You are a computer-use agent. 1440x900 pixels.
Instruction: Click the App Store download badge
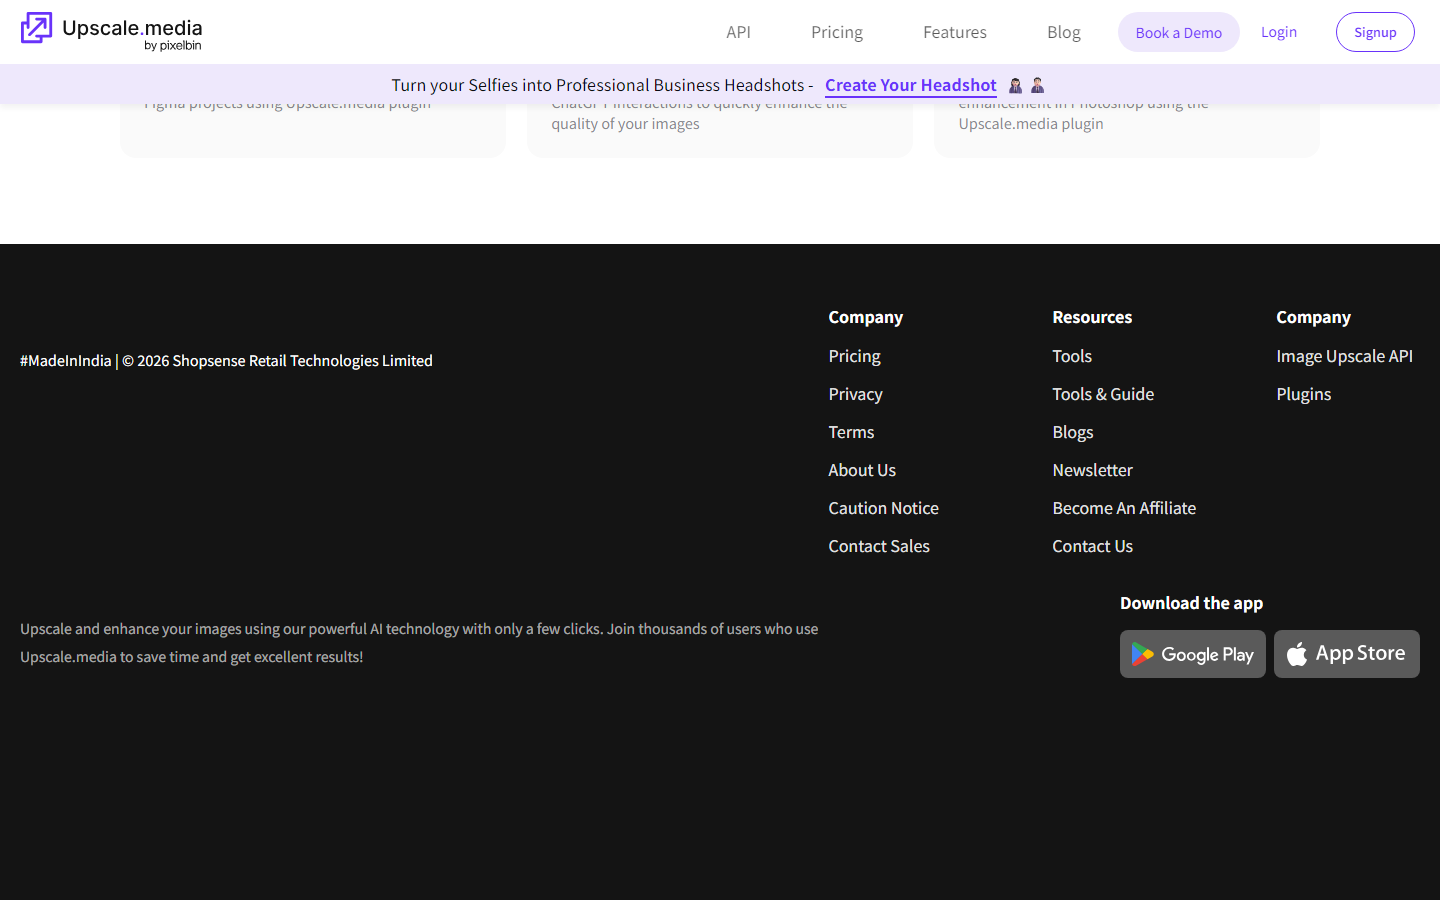tap(1347, 654)
